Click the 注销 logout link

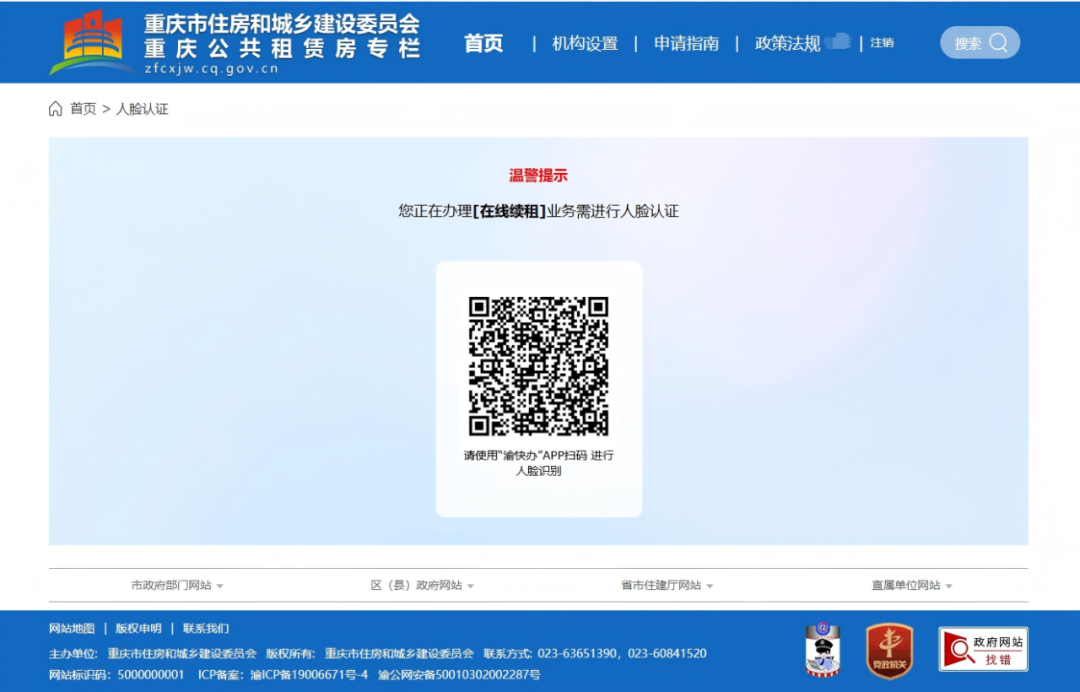pyautogui.click(x=882, y=43)
